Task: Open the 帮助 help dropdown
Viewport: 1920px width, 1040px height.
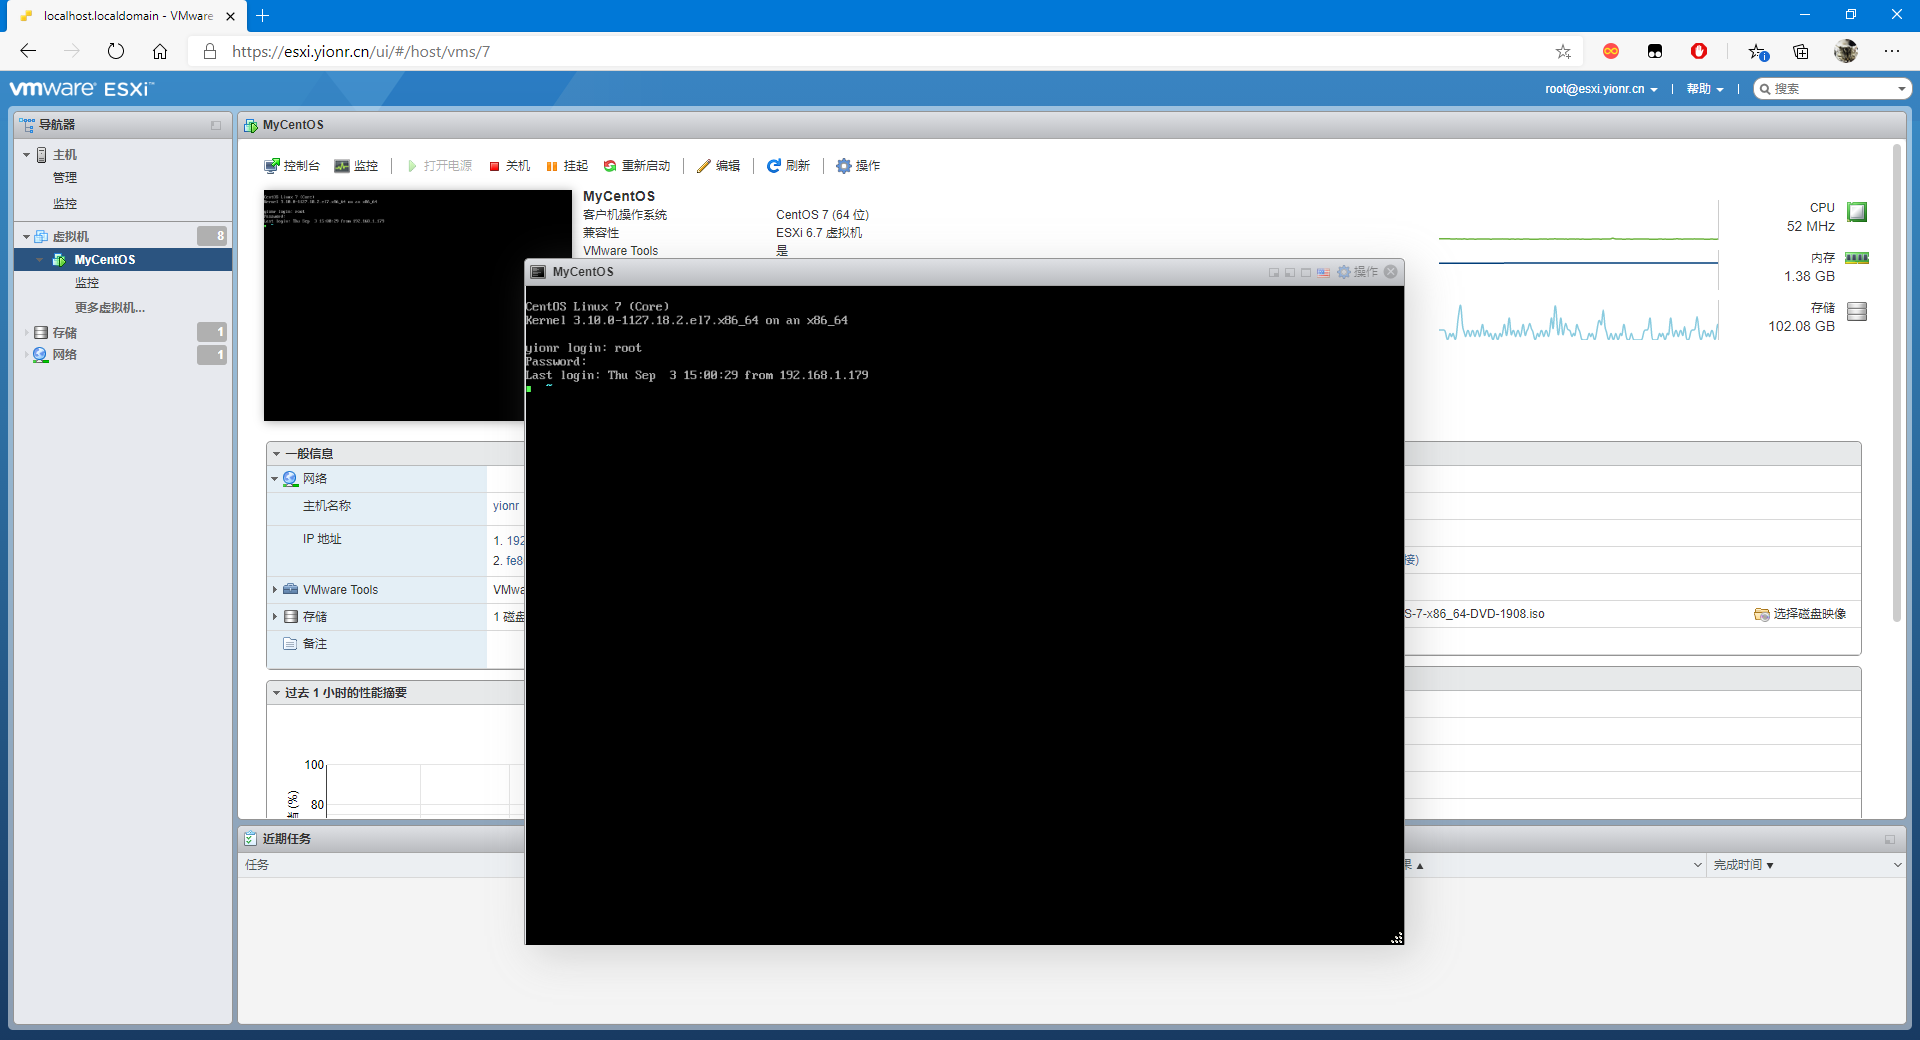Action: click(x=1705, y=89)
